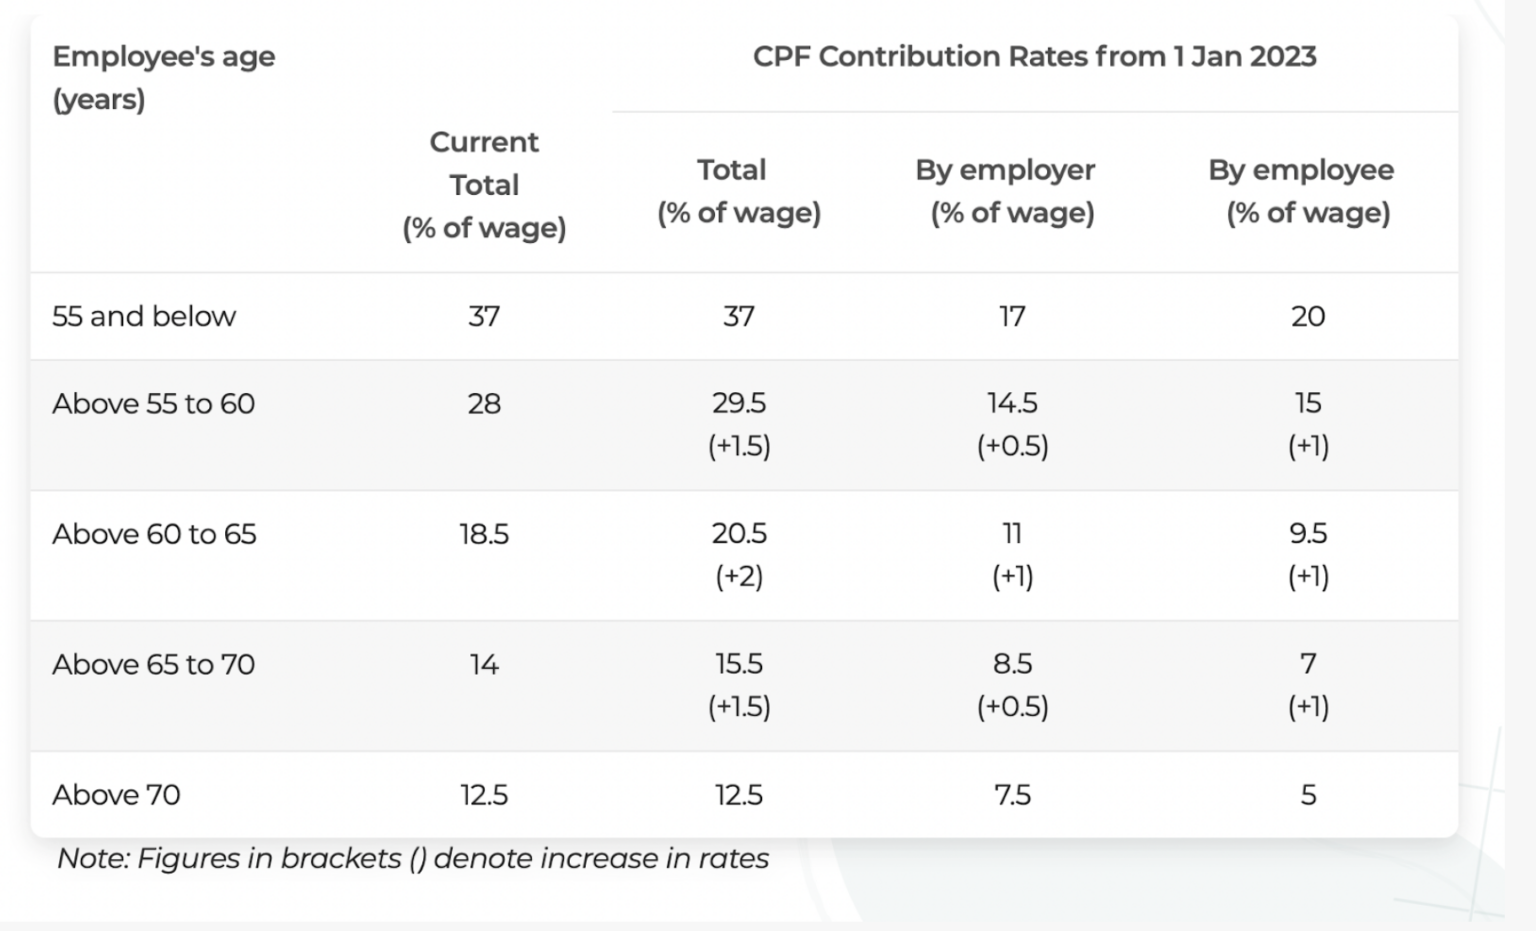Select the "Current Total (% of wage)" header
The width and height of the screenshot is (1536, 931).
pyautogui.click(x=484, y=185)
